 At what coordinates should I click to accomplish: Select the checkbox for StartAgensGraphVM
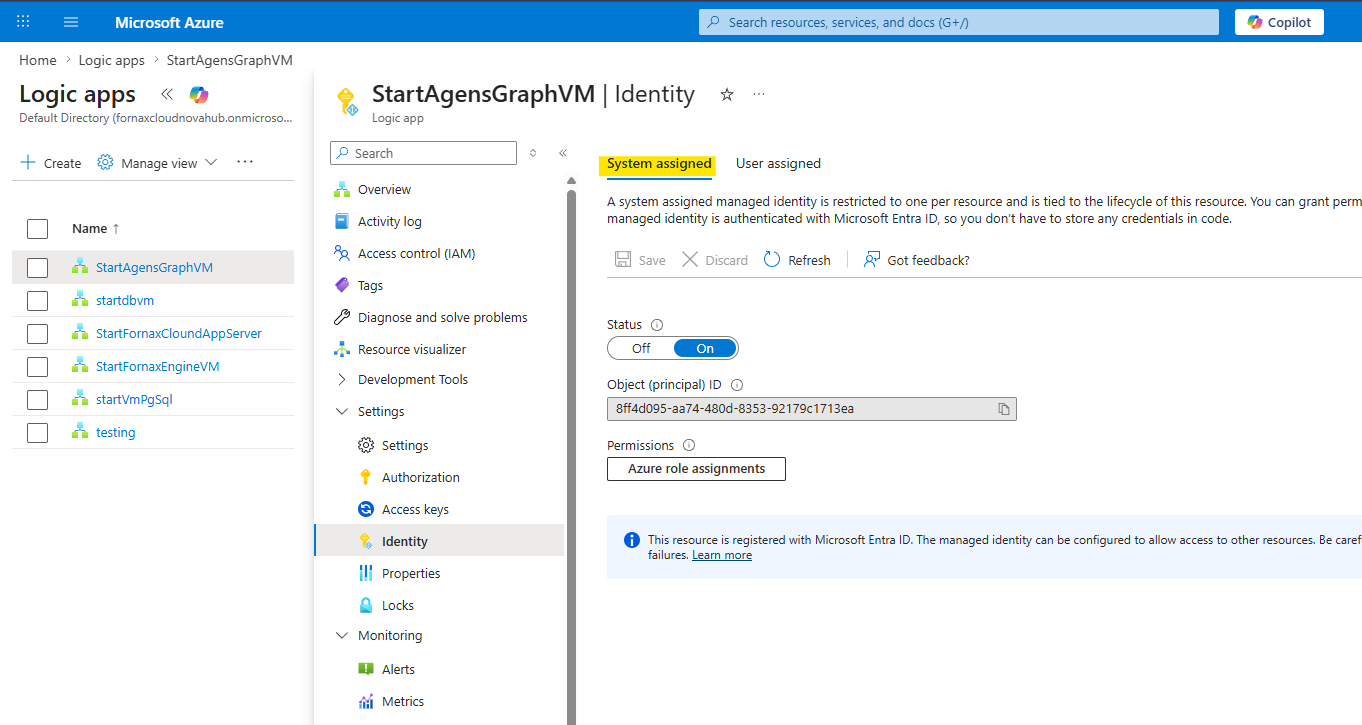click(37, 267)
